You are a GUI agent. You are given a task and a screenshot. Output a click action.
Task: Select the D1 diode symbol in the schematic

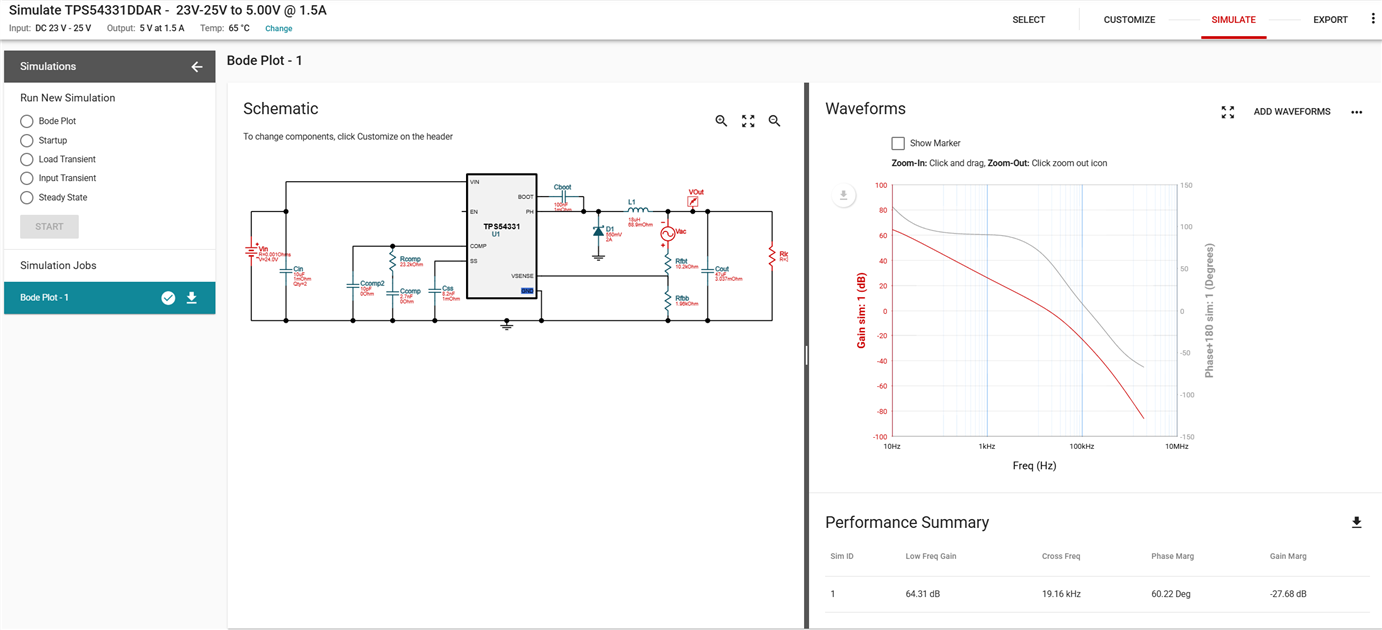click(598, 232)
